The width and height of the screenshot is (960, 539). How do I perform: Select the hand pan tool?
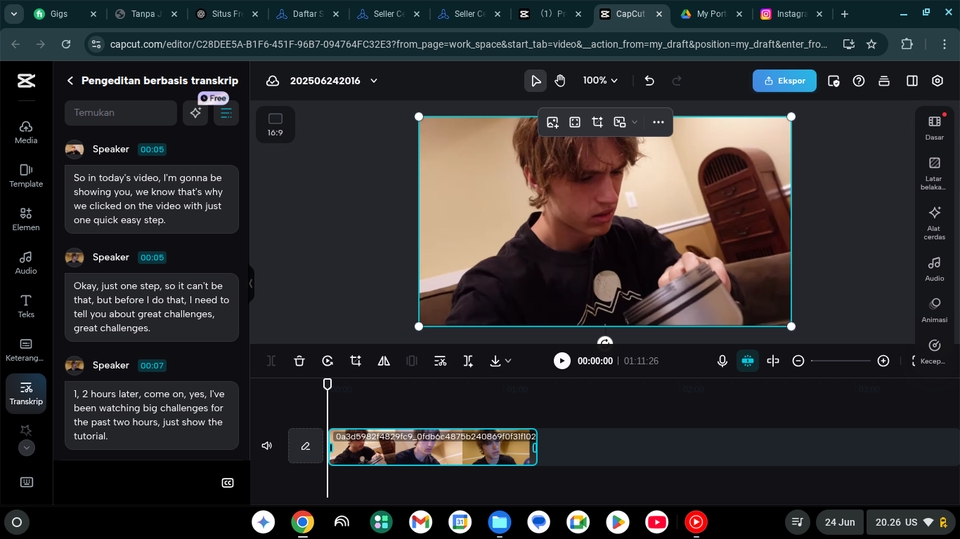560,80
